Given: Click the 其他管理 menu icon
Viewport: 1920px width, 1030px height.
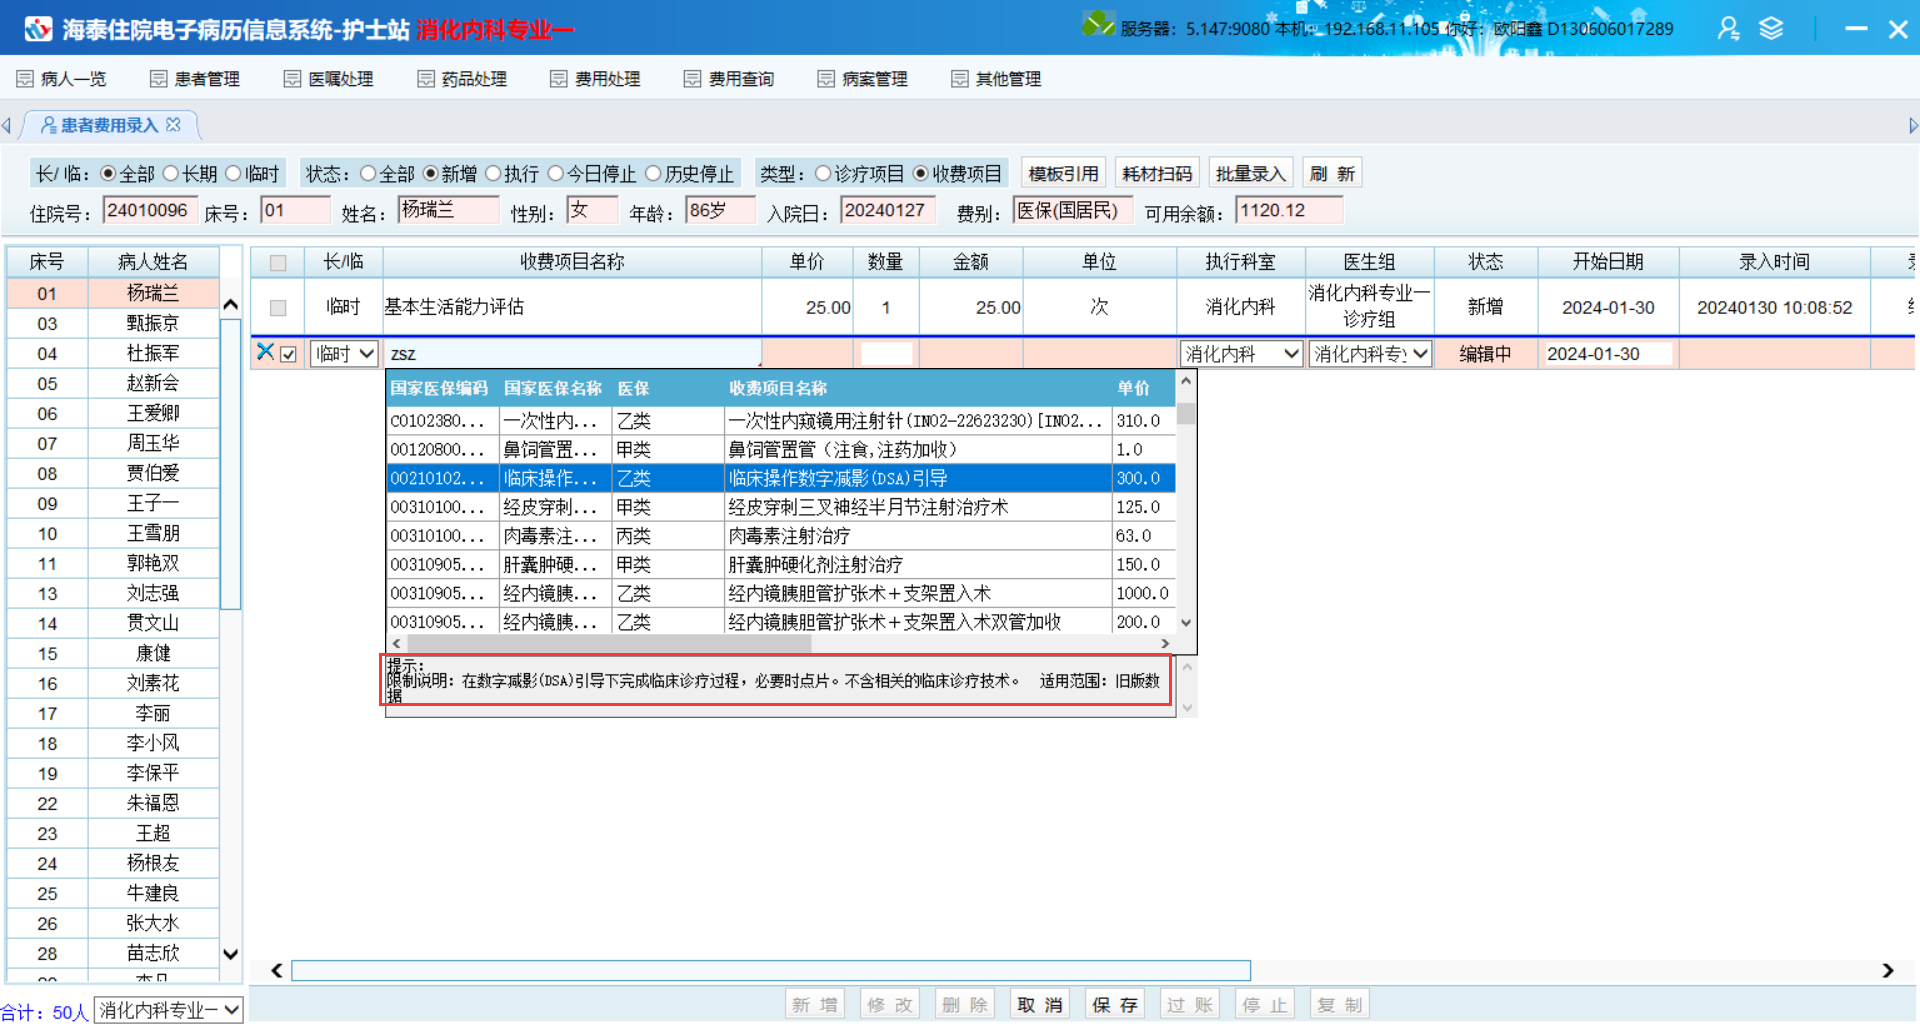Looking at the screenshot, I should tap(960, 79).
